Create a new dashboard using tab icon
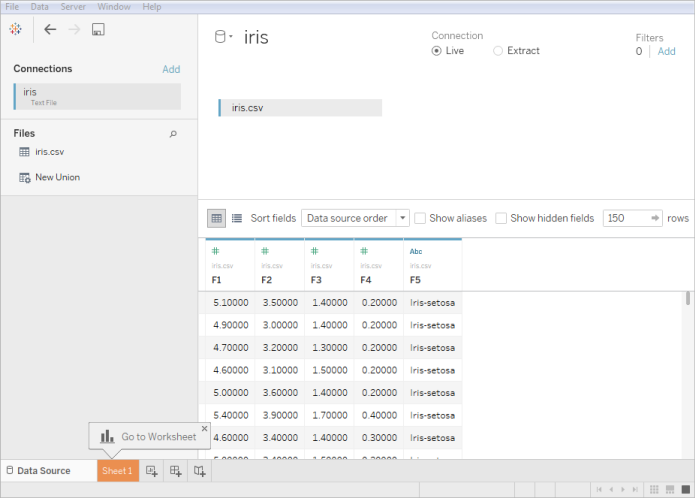 (x=176, y=471)
